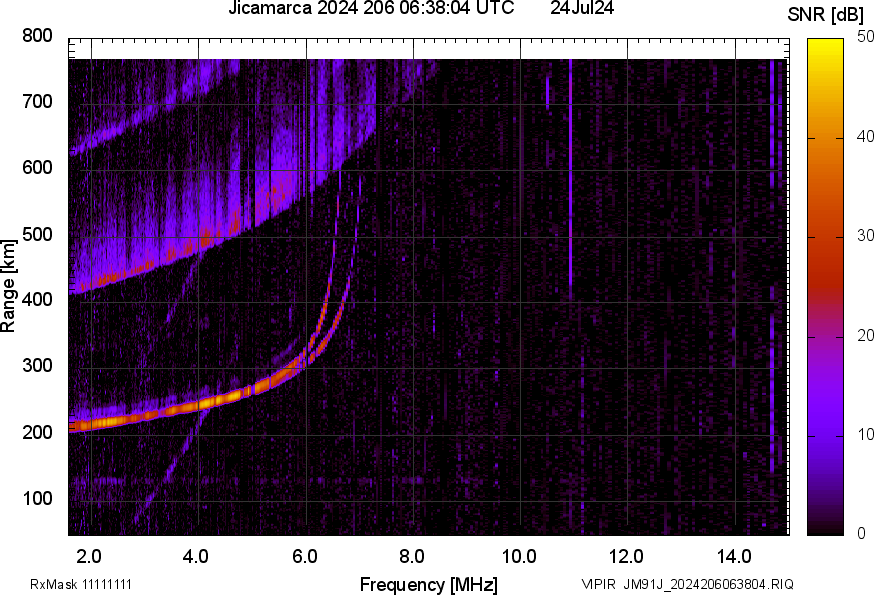Click colorbar tick label "0"
The image size is (874, 595).
click(862, 534)
